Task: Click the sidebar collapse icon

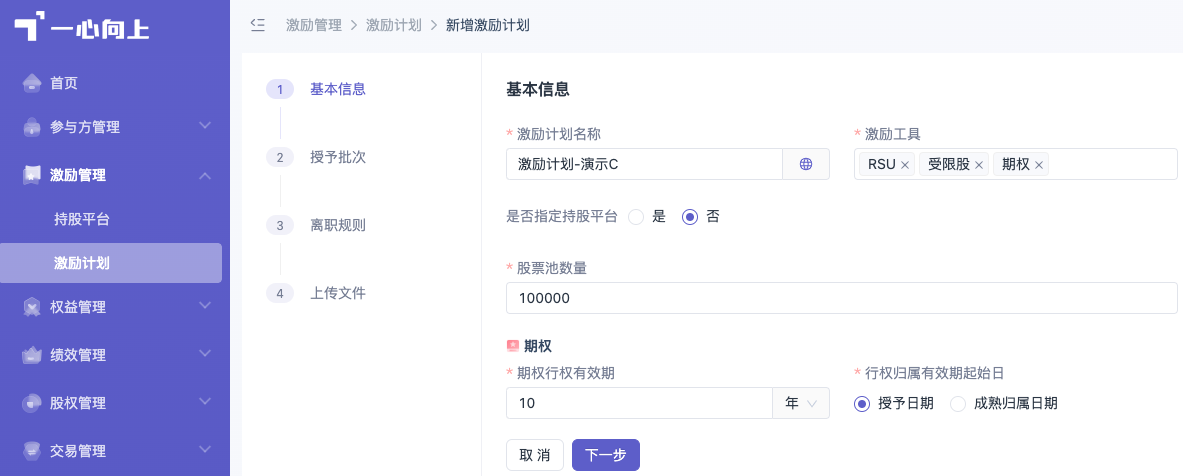Action: [x=257, y=25]
